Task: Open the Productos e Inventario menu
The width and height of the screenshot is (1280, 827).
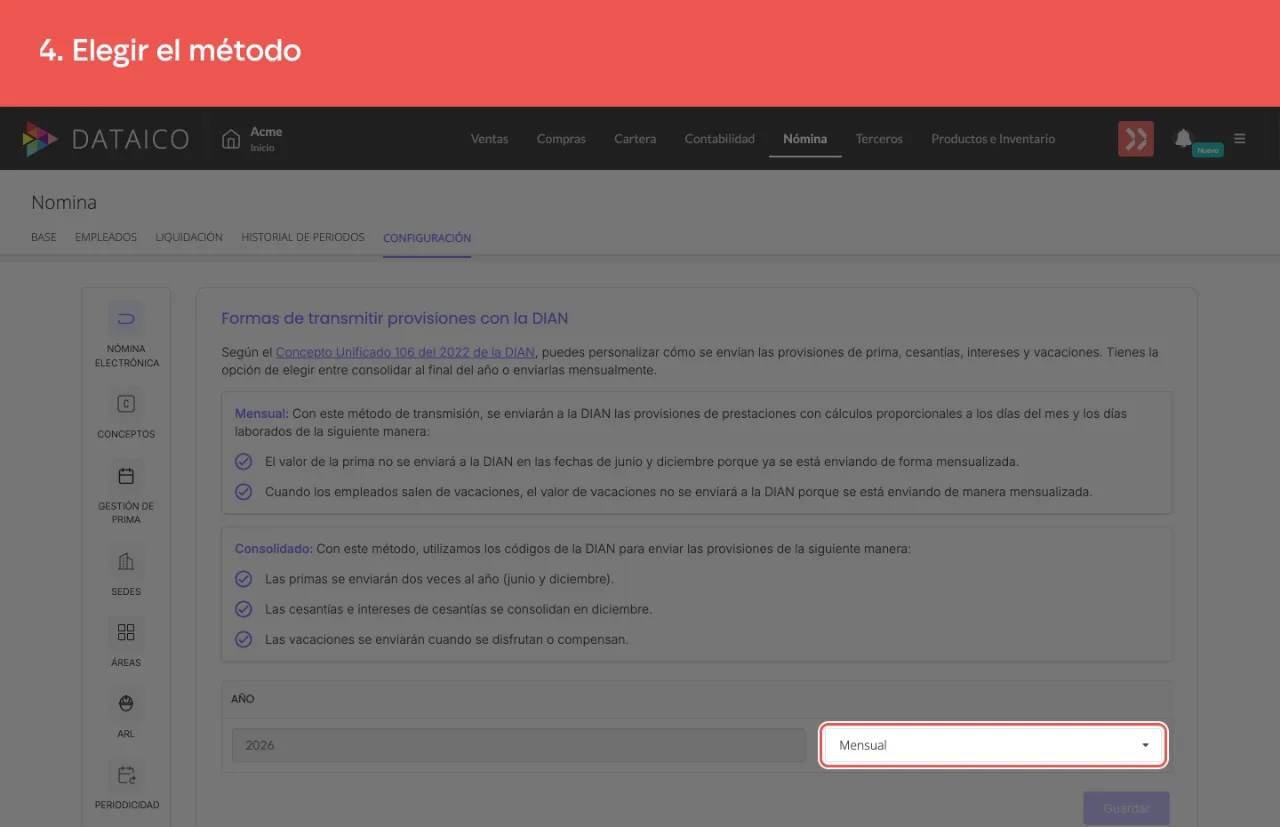Action: click(x=993, y=139)
